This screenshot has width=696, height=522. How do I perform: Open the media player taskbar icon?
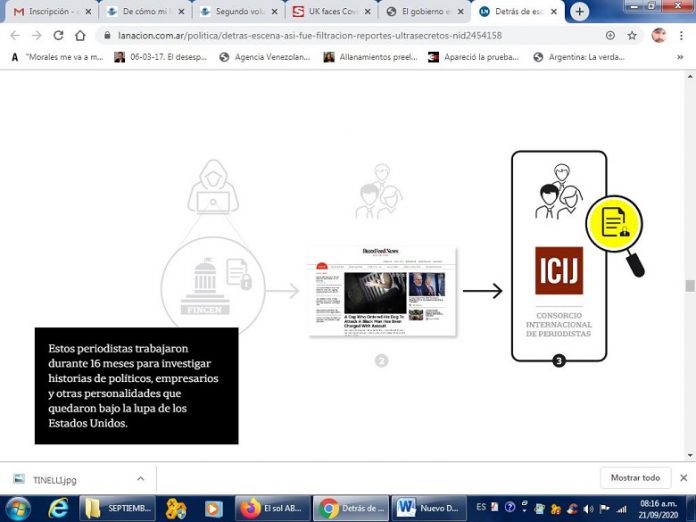[213, 509]
